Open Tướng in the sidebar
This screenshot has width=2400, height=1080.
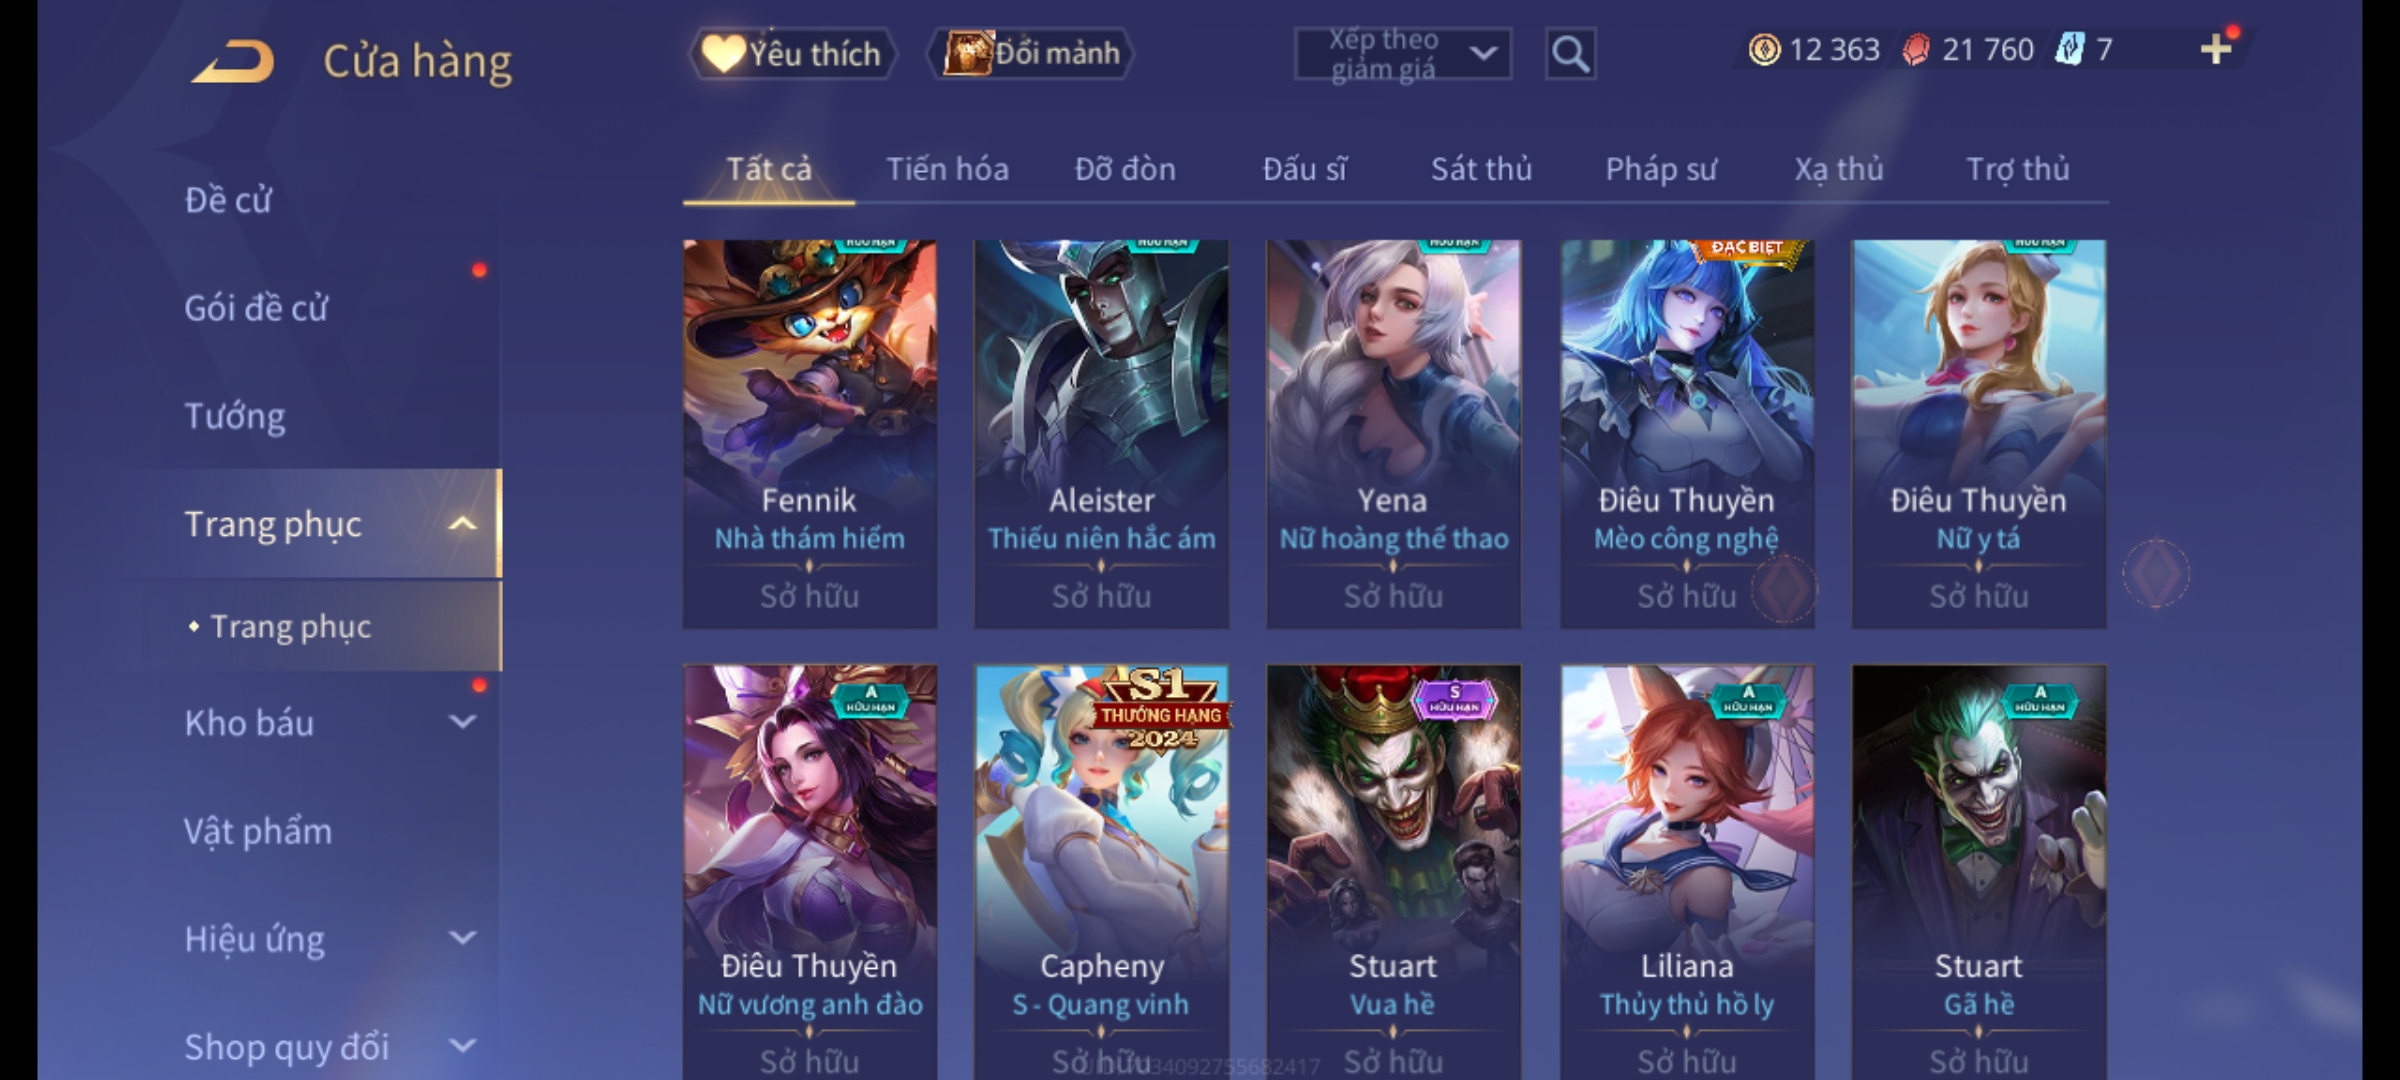(x=235, y=415)
